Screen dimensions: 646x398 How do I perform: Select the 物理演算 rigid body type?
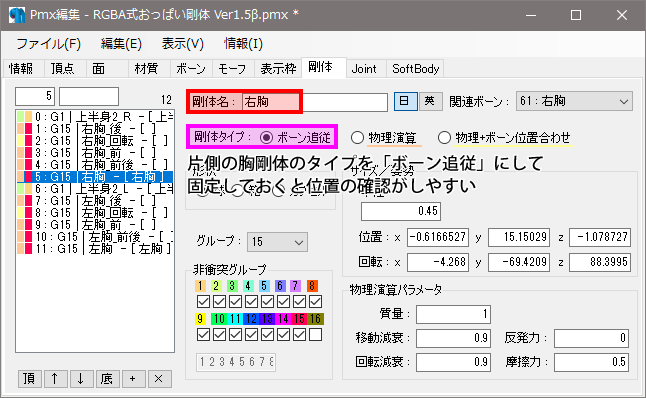point(384,138)
